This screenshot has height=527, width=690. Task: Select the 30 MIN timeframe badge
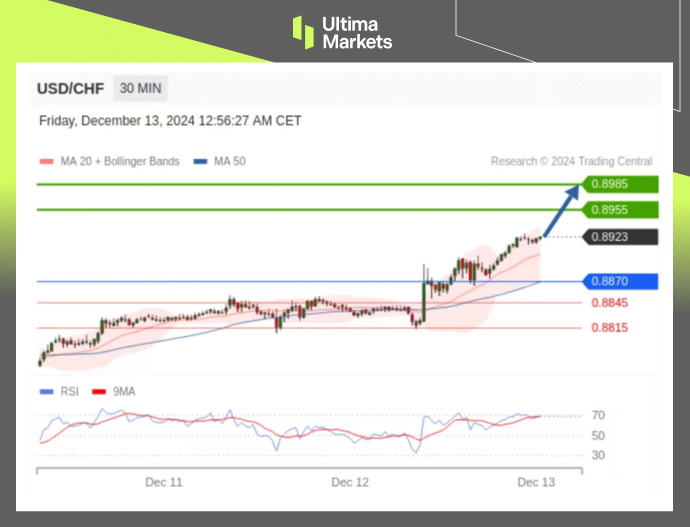tap(140, 88)
